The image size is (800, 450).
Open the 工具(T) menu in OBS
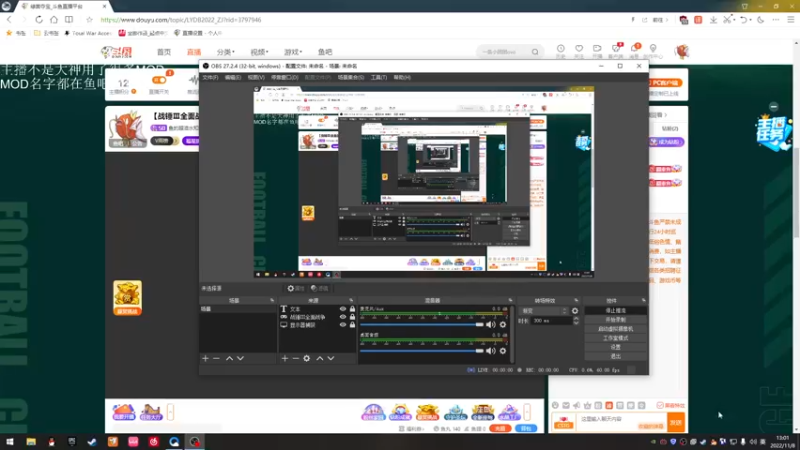pyautogui.click(x=379, y=78)
